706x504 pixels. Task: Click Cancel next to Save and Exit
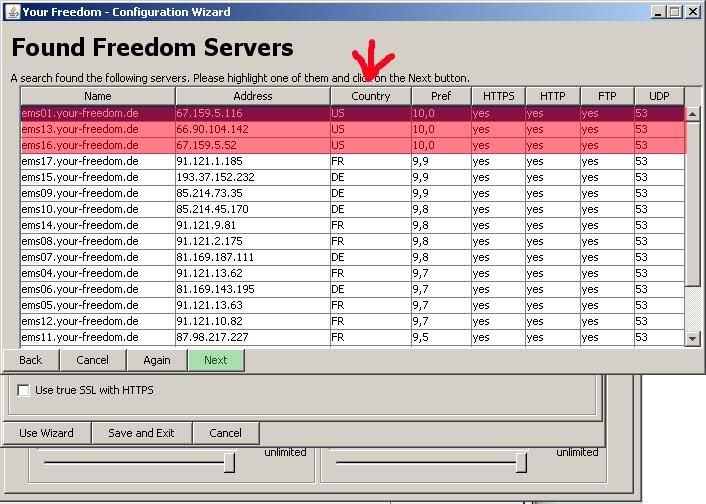click(226, 433)
